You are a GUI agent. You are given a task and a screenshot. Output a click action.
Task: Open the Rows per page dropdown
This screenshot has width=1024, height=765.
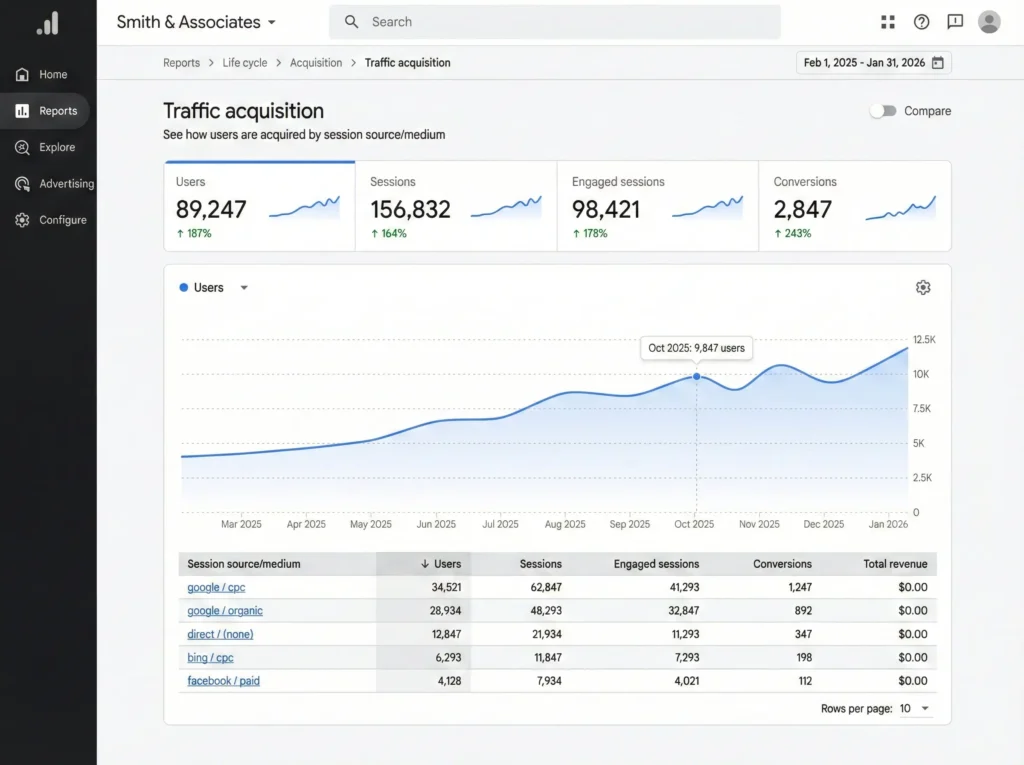point(914,708)
